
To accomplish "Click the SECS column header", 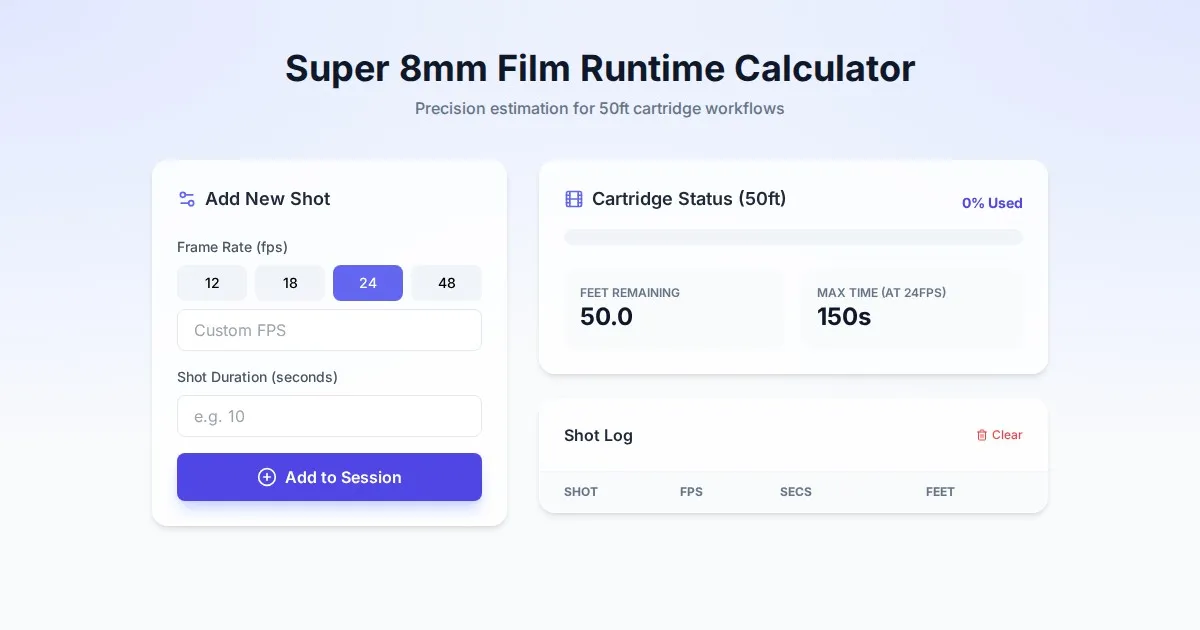I will tap(796, 492).
